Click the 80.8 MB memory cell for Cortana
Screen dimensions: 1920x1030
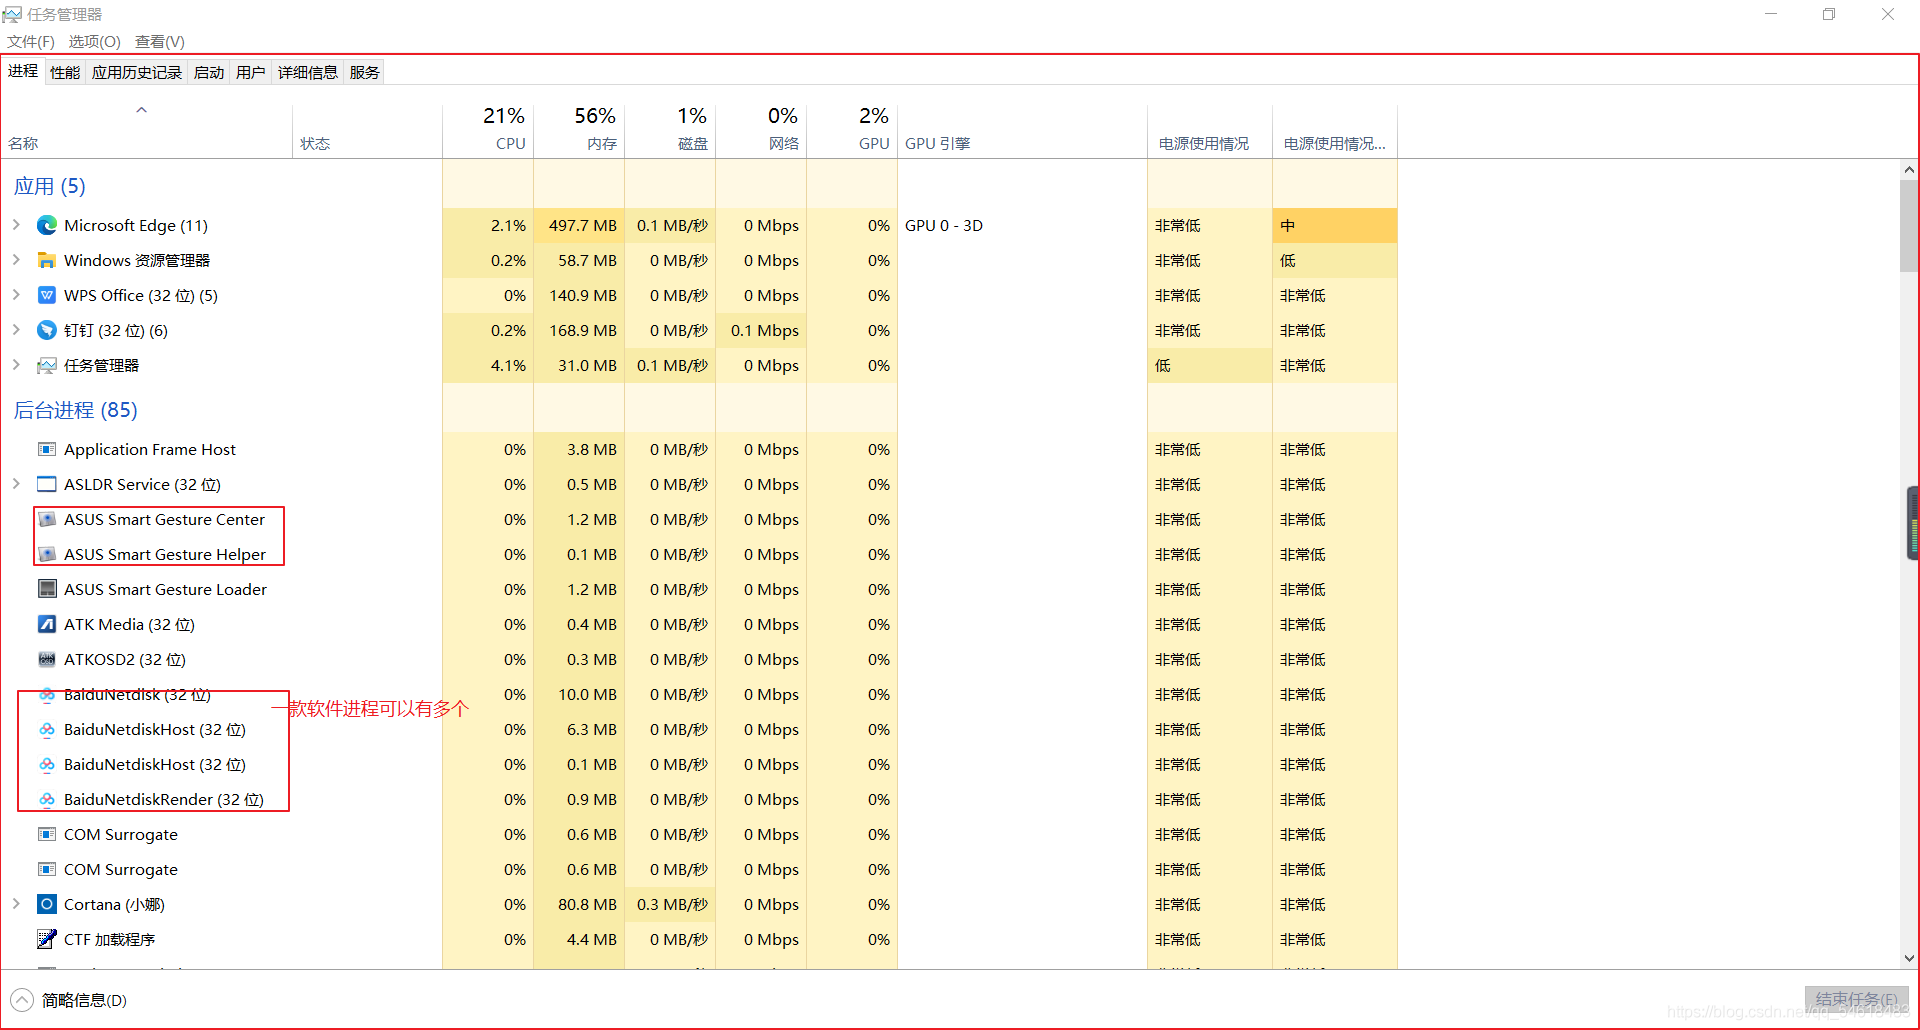point(579,905)
